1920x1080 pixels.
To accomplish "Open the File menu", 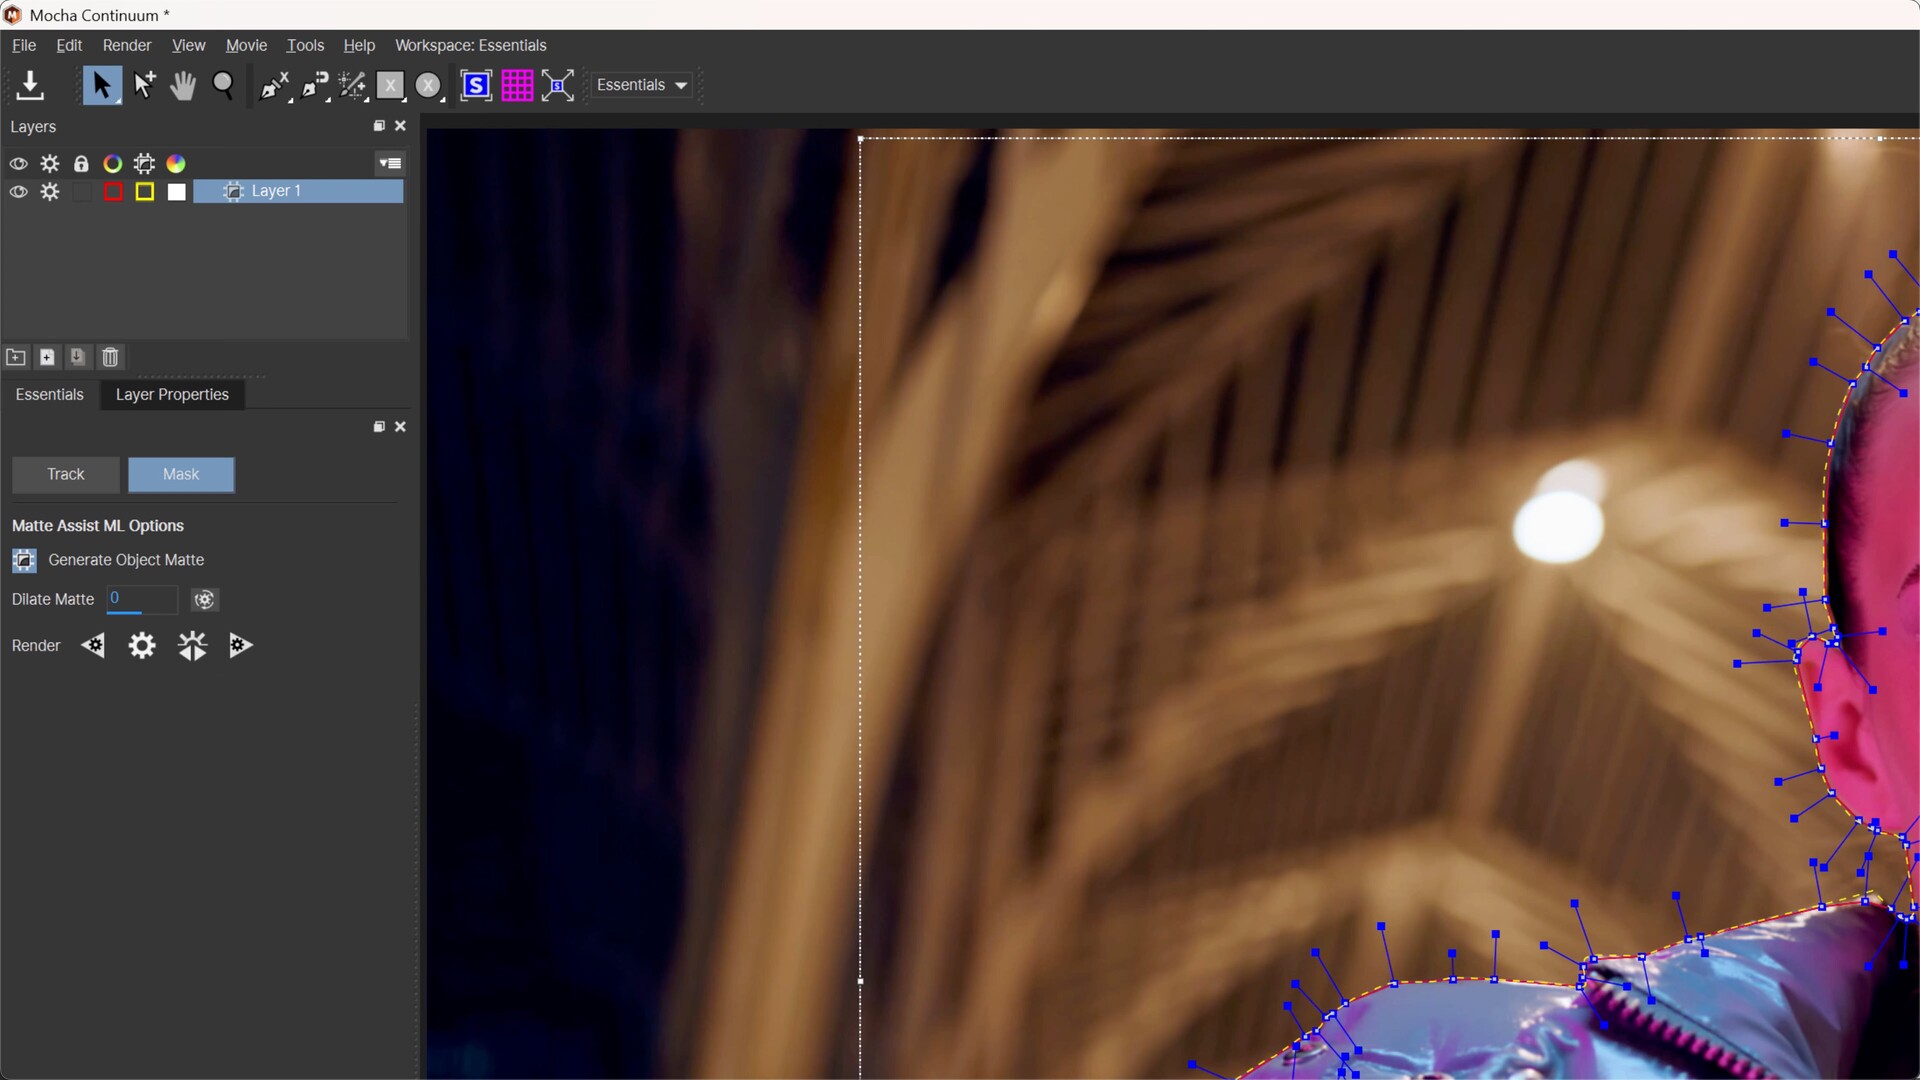I will click(x=24, y=45).
